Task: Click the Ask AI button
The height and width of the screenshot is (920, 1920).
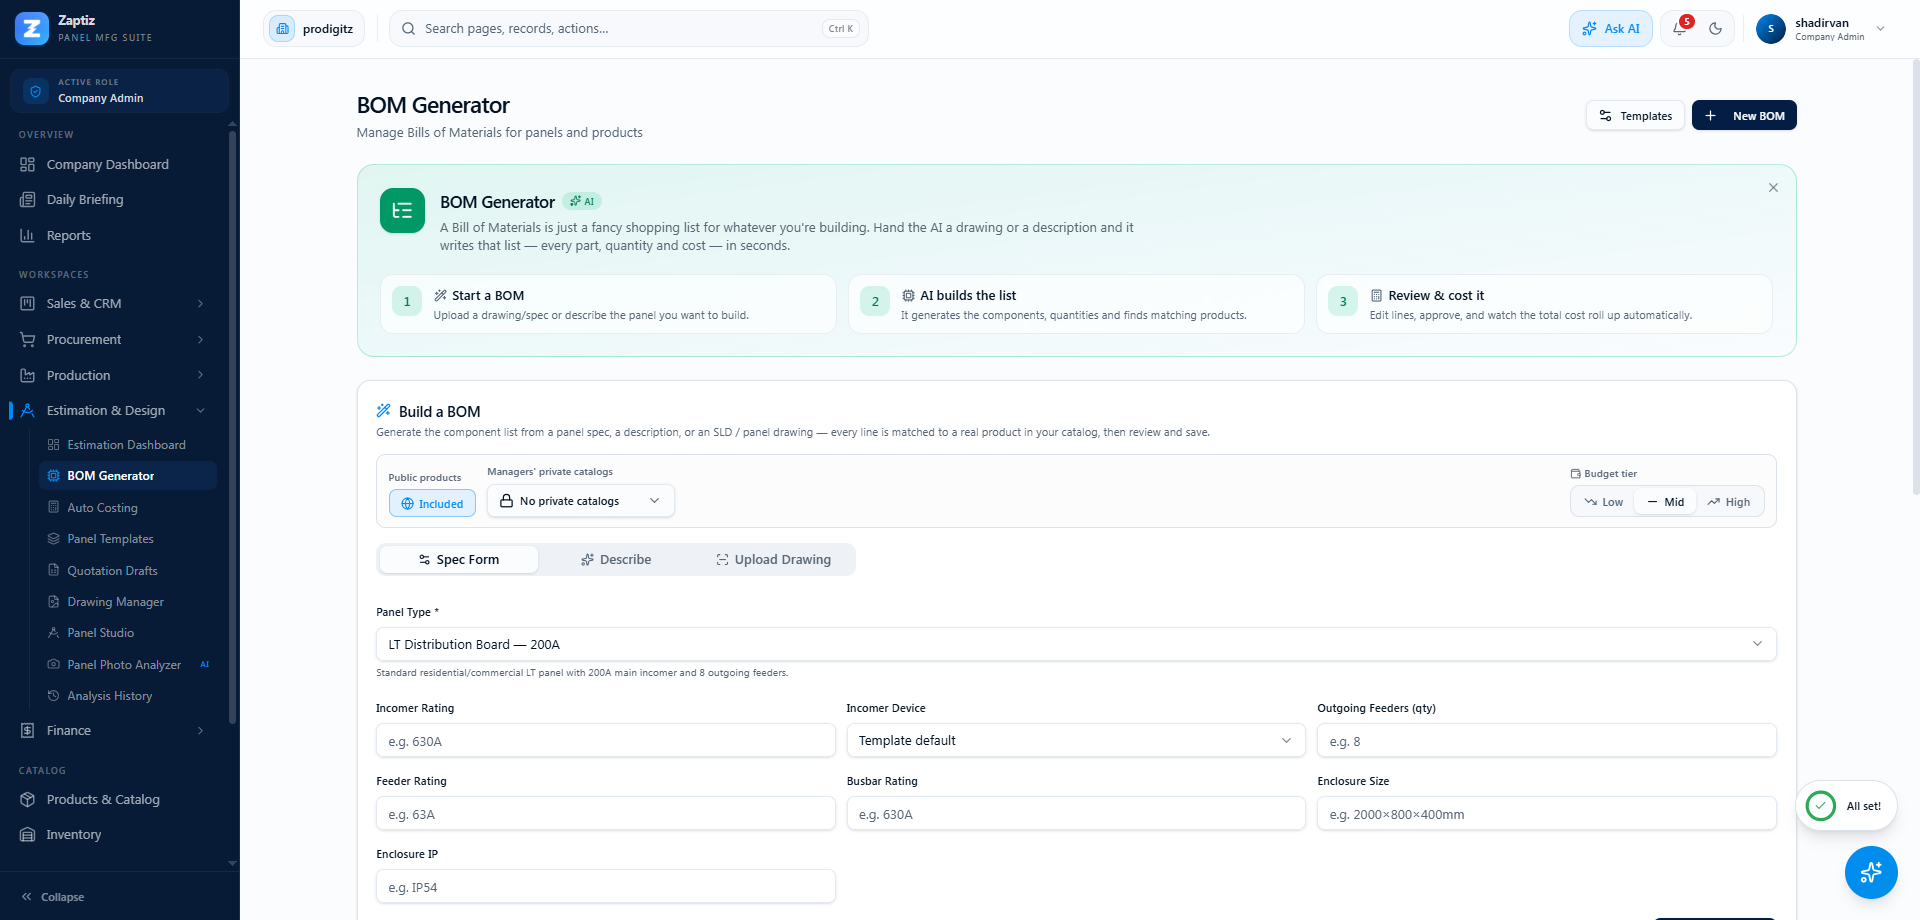Action: [x=1610, y=29]
